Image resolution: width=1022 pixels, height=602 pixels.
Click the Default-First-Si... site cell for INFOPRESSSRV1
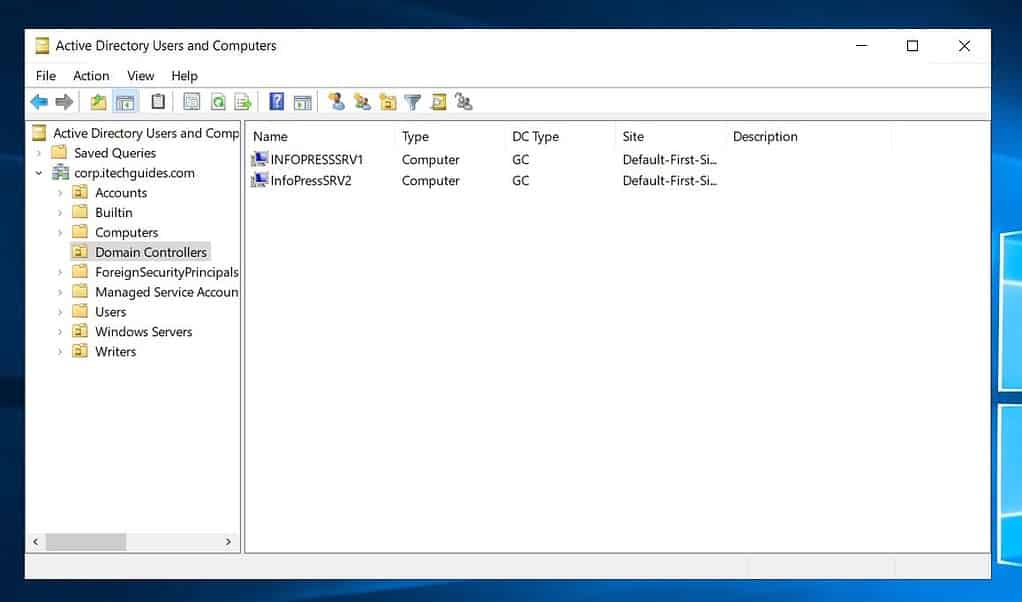point(669,160)
